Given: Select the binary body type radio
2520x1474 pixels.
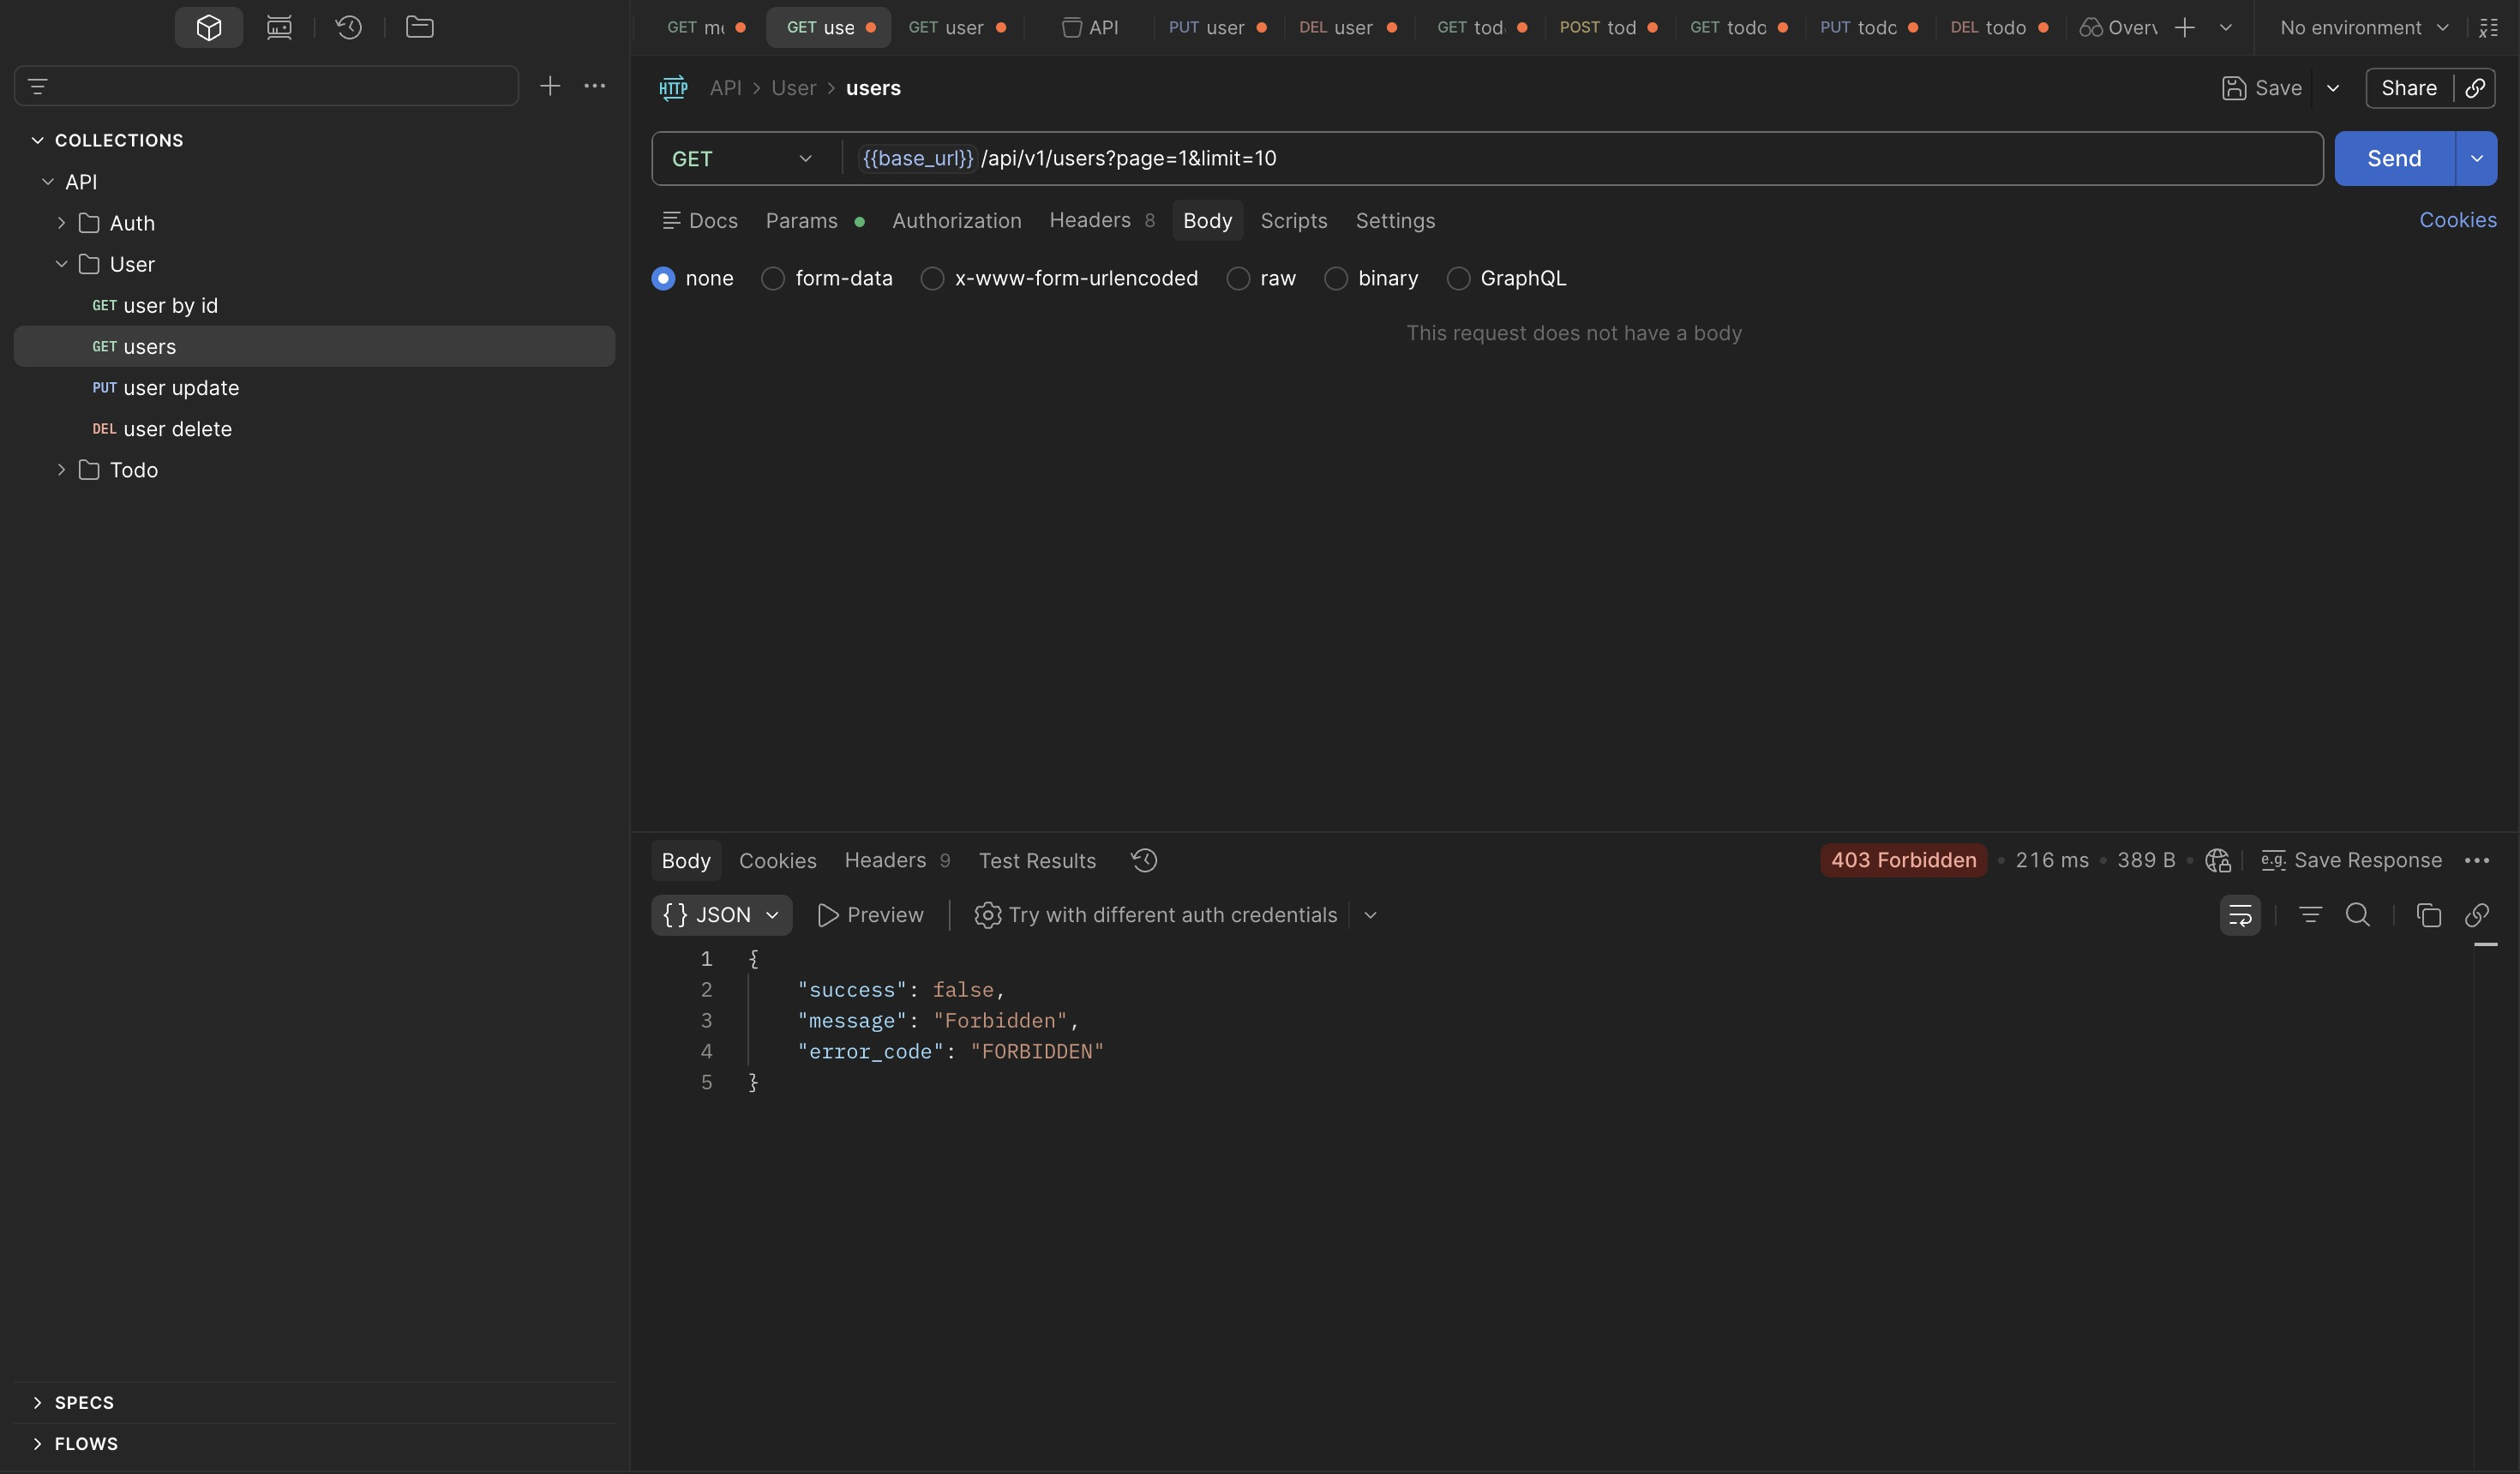Looking at the screenshot, I should [1336, 278].
